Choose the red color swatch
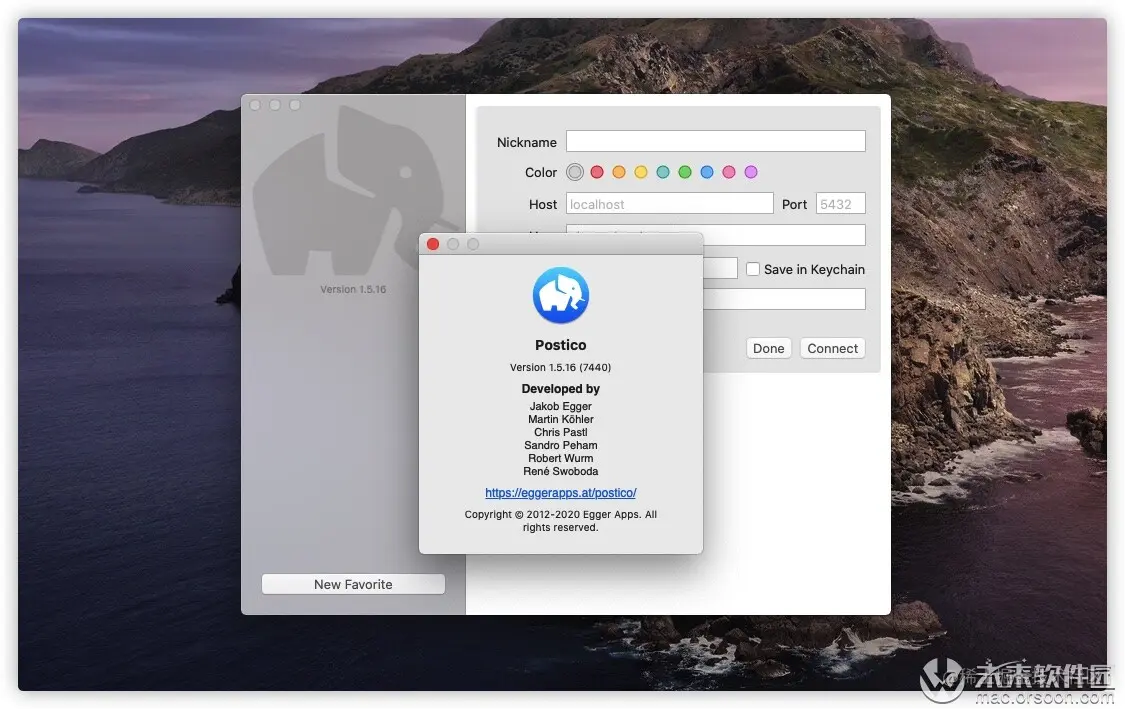 click(x=597, y=172)
